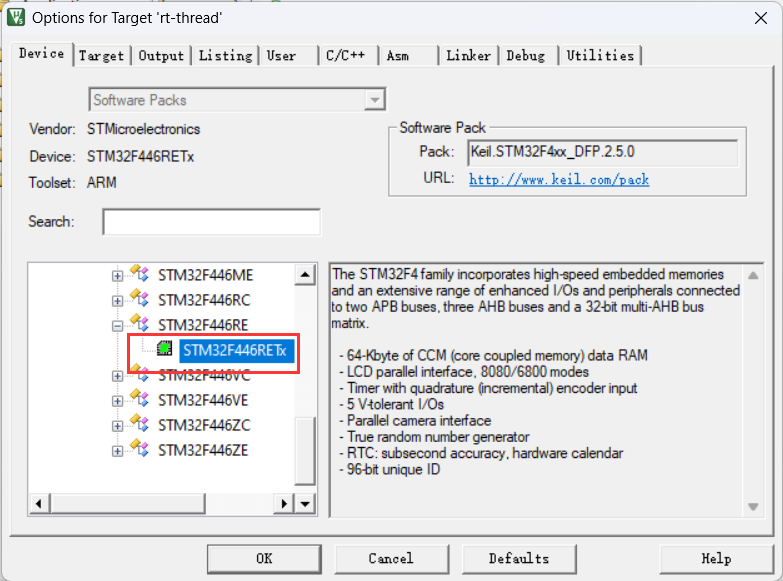
Task: Click the STM32F446RE device family icon
Action: [139, 323]
